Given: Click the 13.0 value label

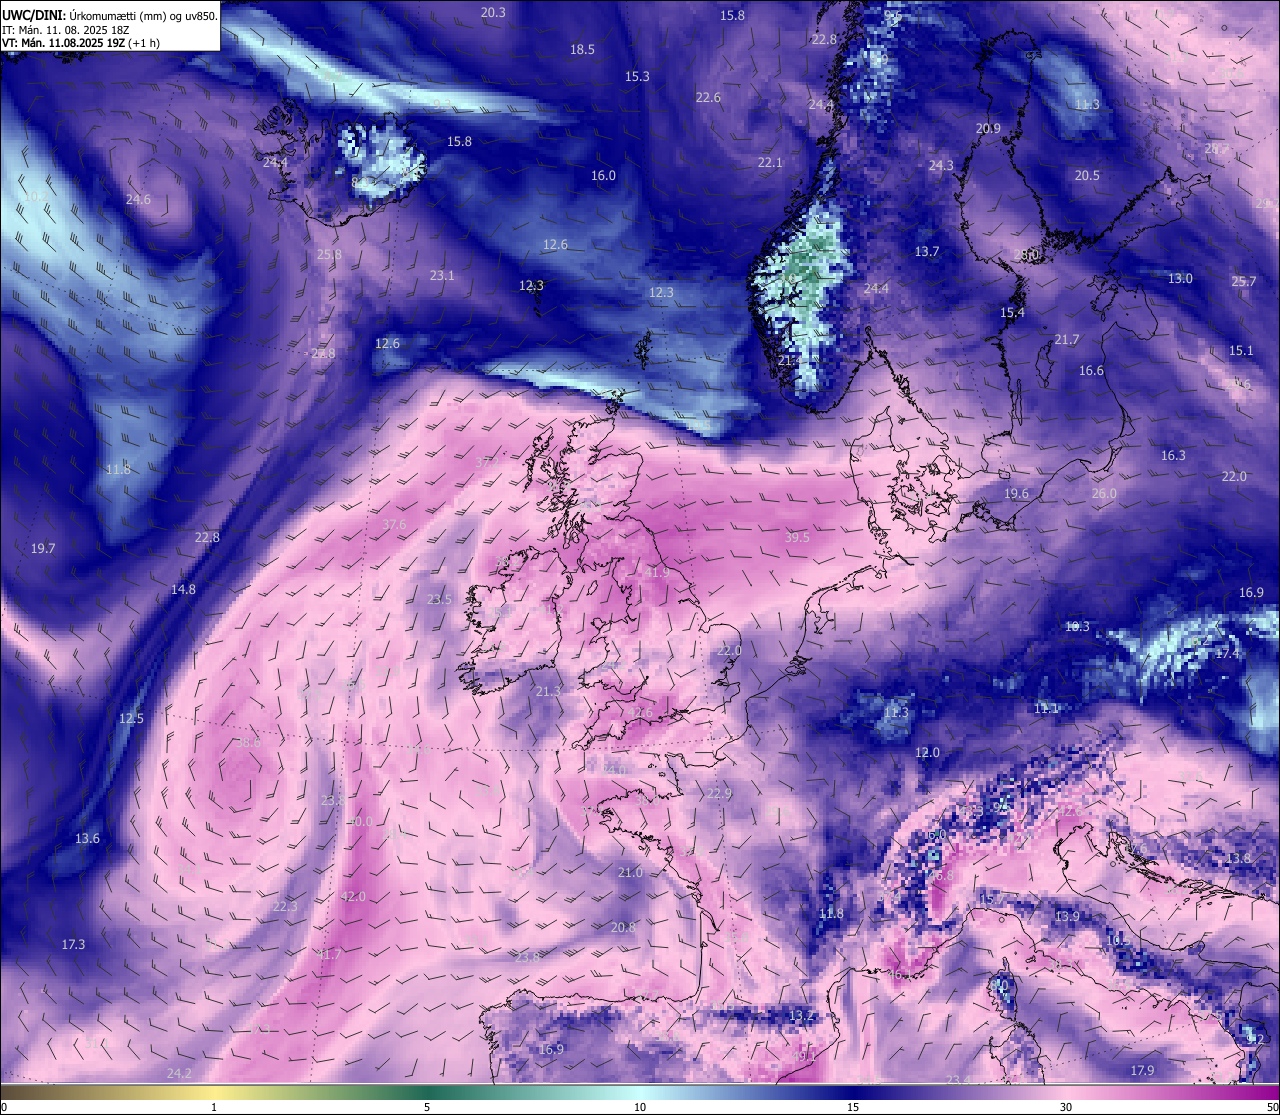Looking at the screenshot, I should (x=1180, y=279).
